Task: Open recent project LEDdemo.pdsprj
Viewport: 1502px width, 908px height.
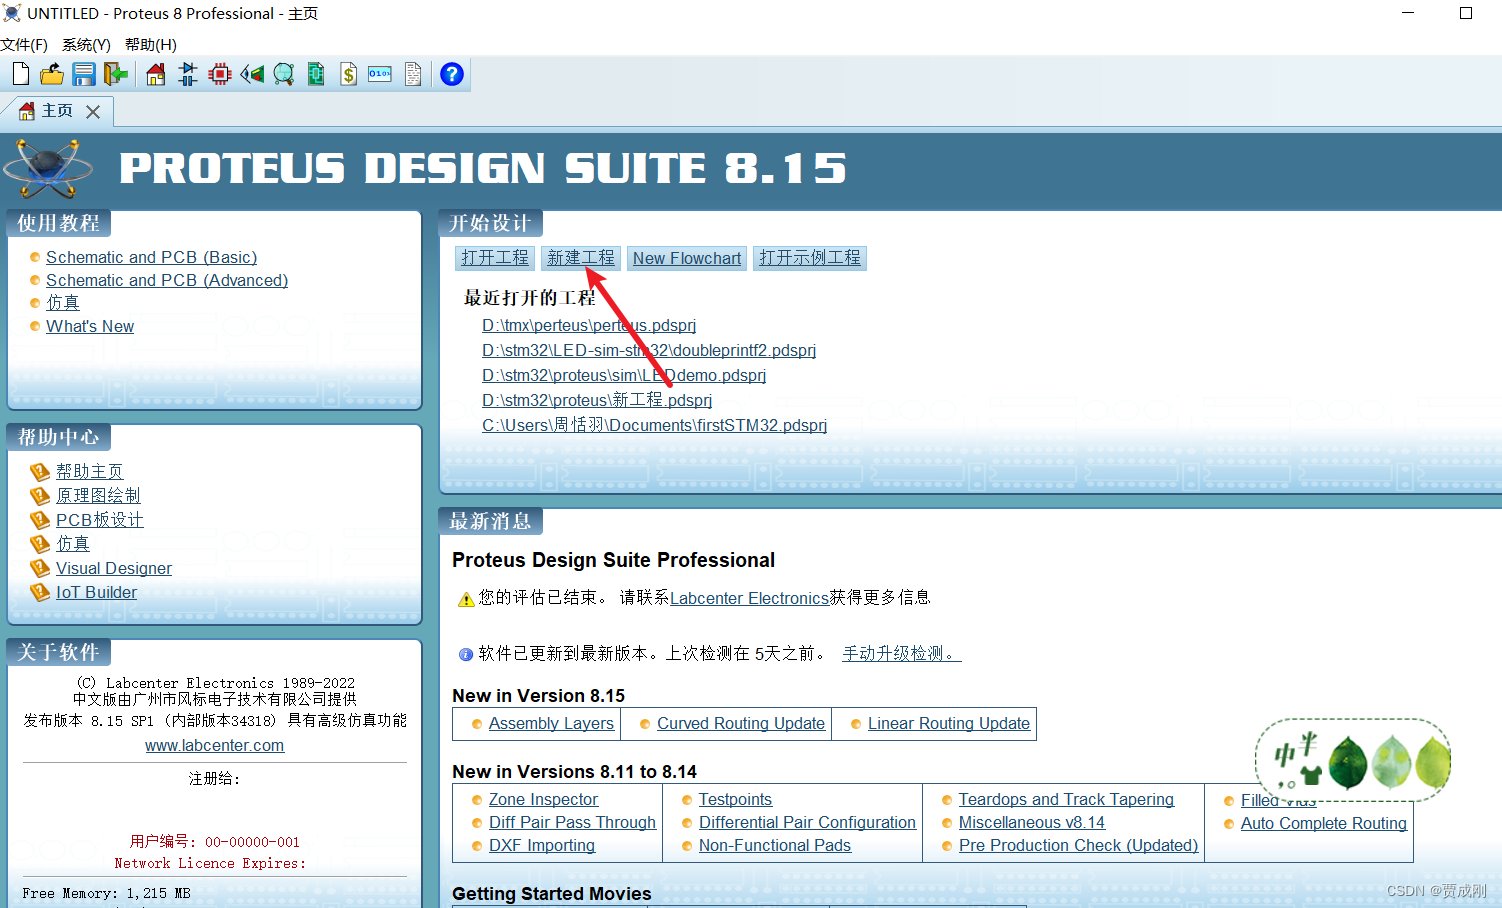Action: point(624,375)
